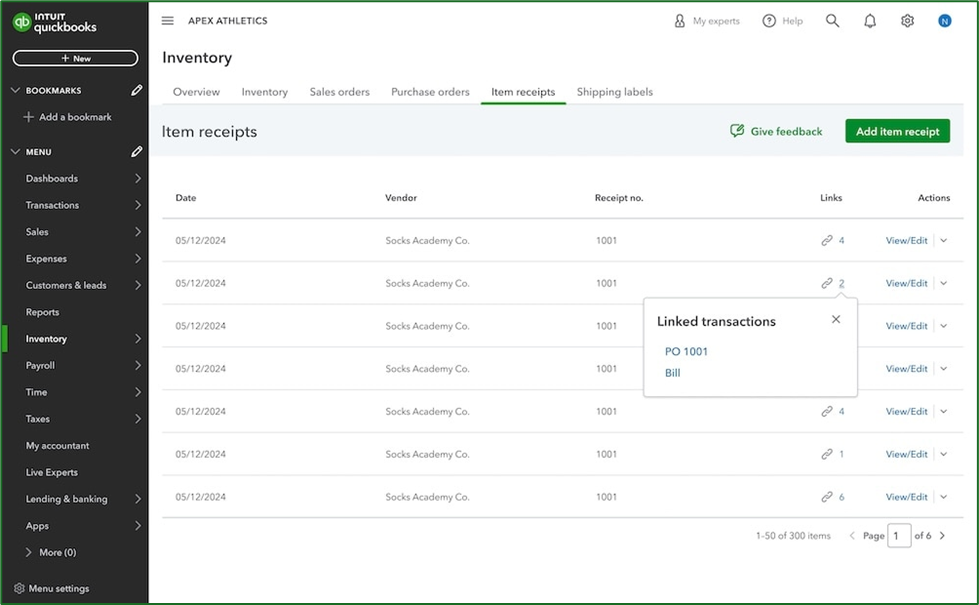Edit bookmarks with the pencil icon
The height and width of the screenshot is (605, 979).
coord(137,91)
